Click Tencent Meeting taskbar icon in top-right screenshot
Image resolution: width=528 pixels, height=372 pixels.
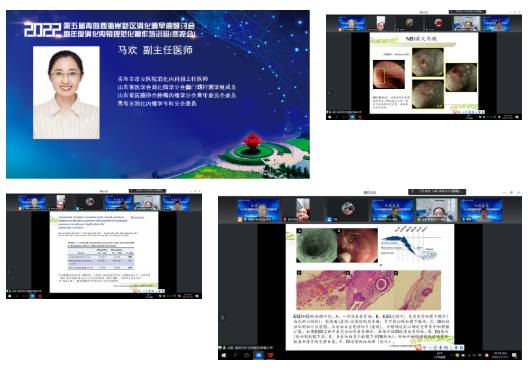[352, 117]
